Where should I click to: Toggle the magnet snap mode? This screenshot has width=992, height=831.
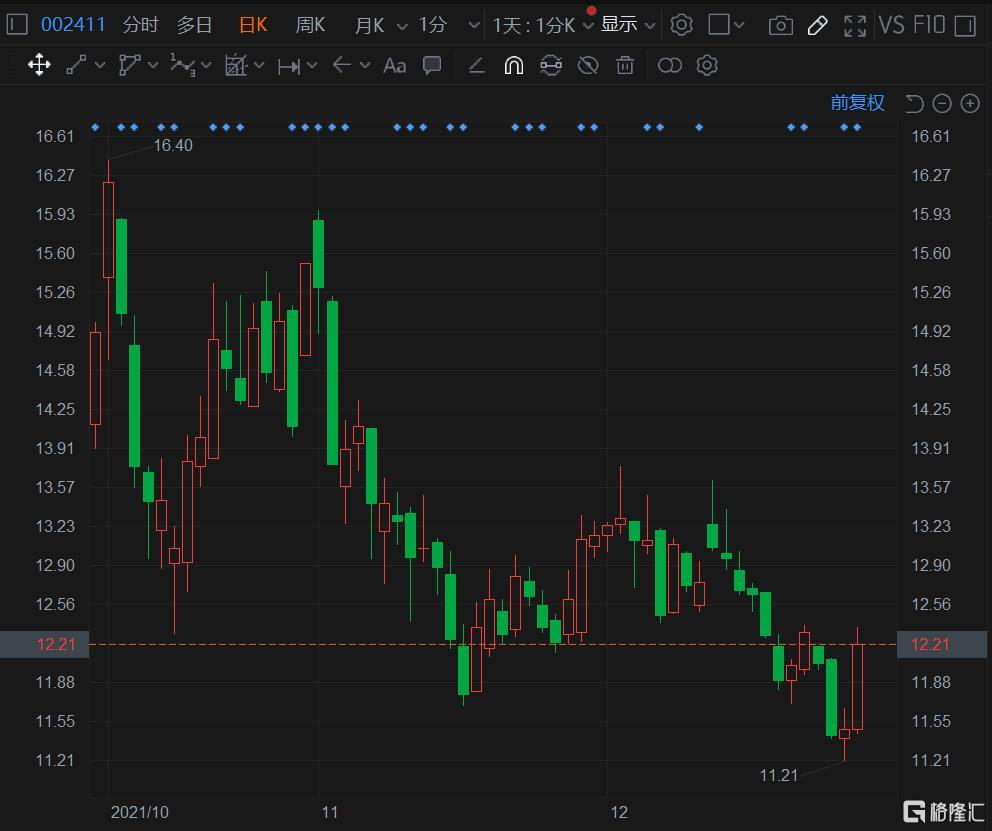514,65
